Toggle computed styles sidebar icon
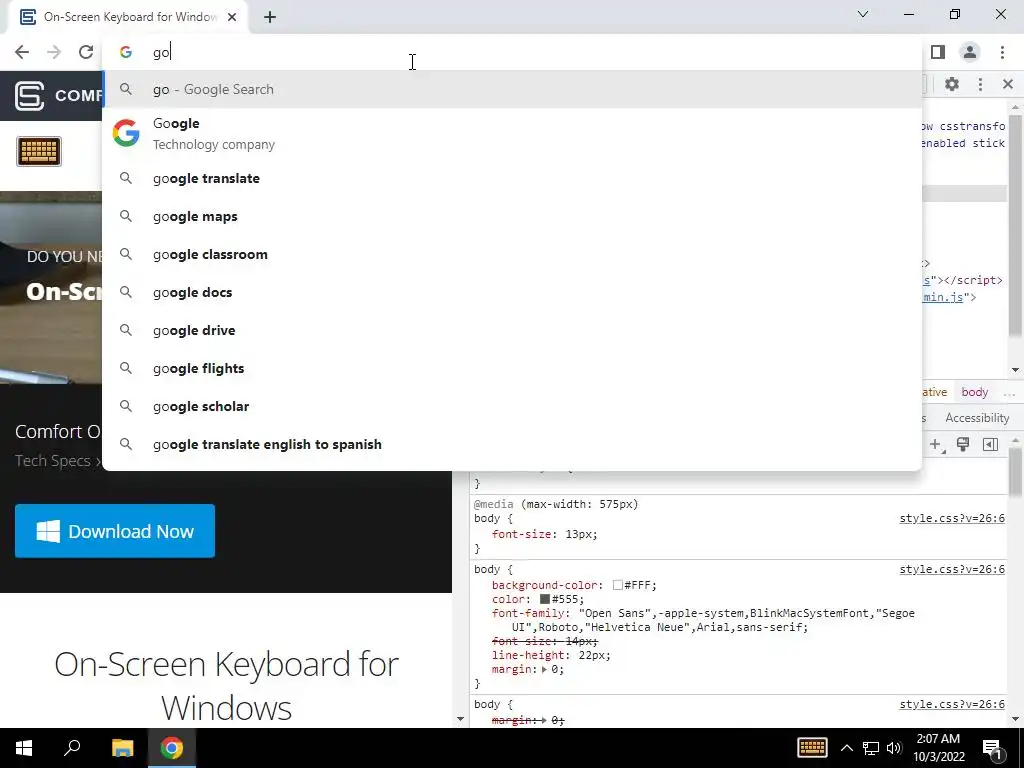Image resolution: width=1024 pixels, height=768 pixels. [x=990, y=445]
